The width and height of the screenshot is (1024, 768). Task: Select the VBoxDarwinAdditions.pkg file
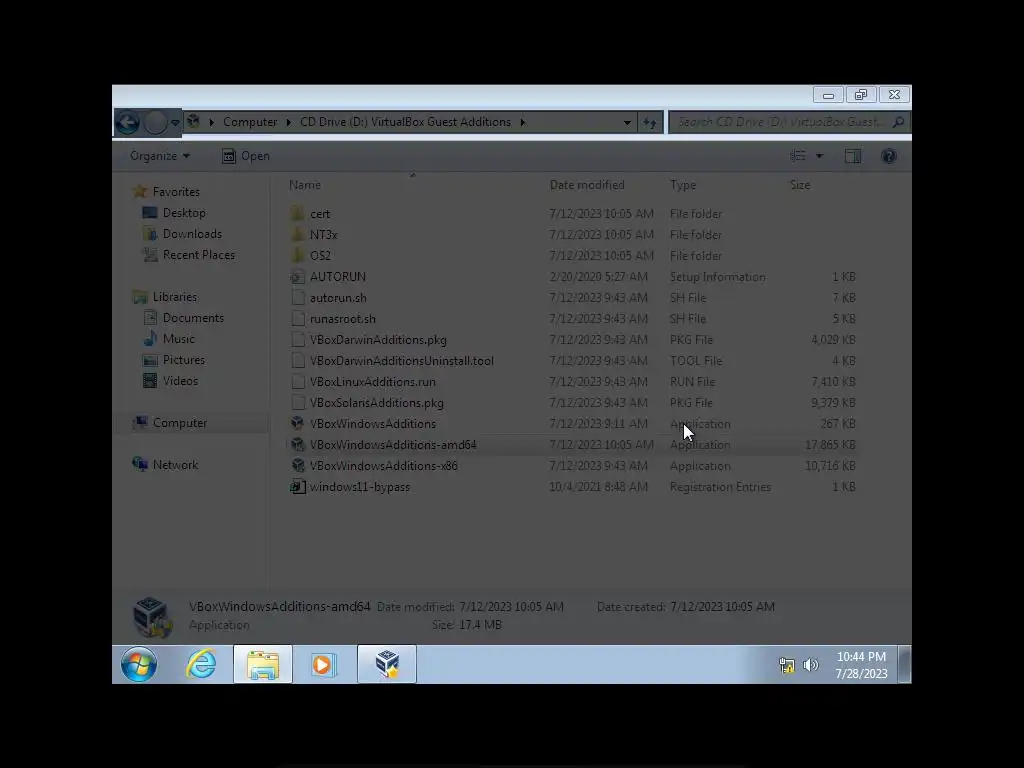571,340
